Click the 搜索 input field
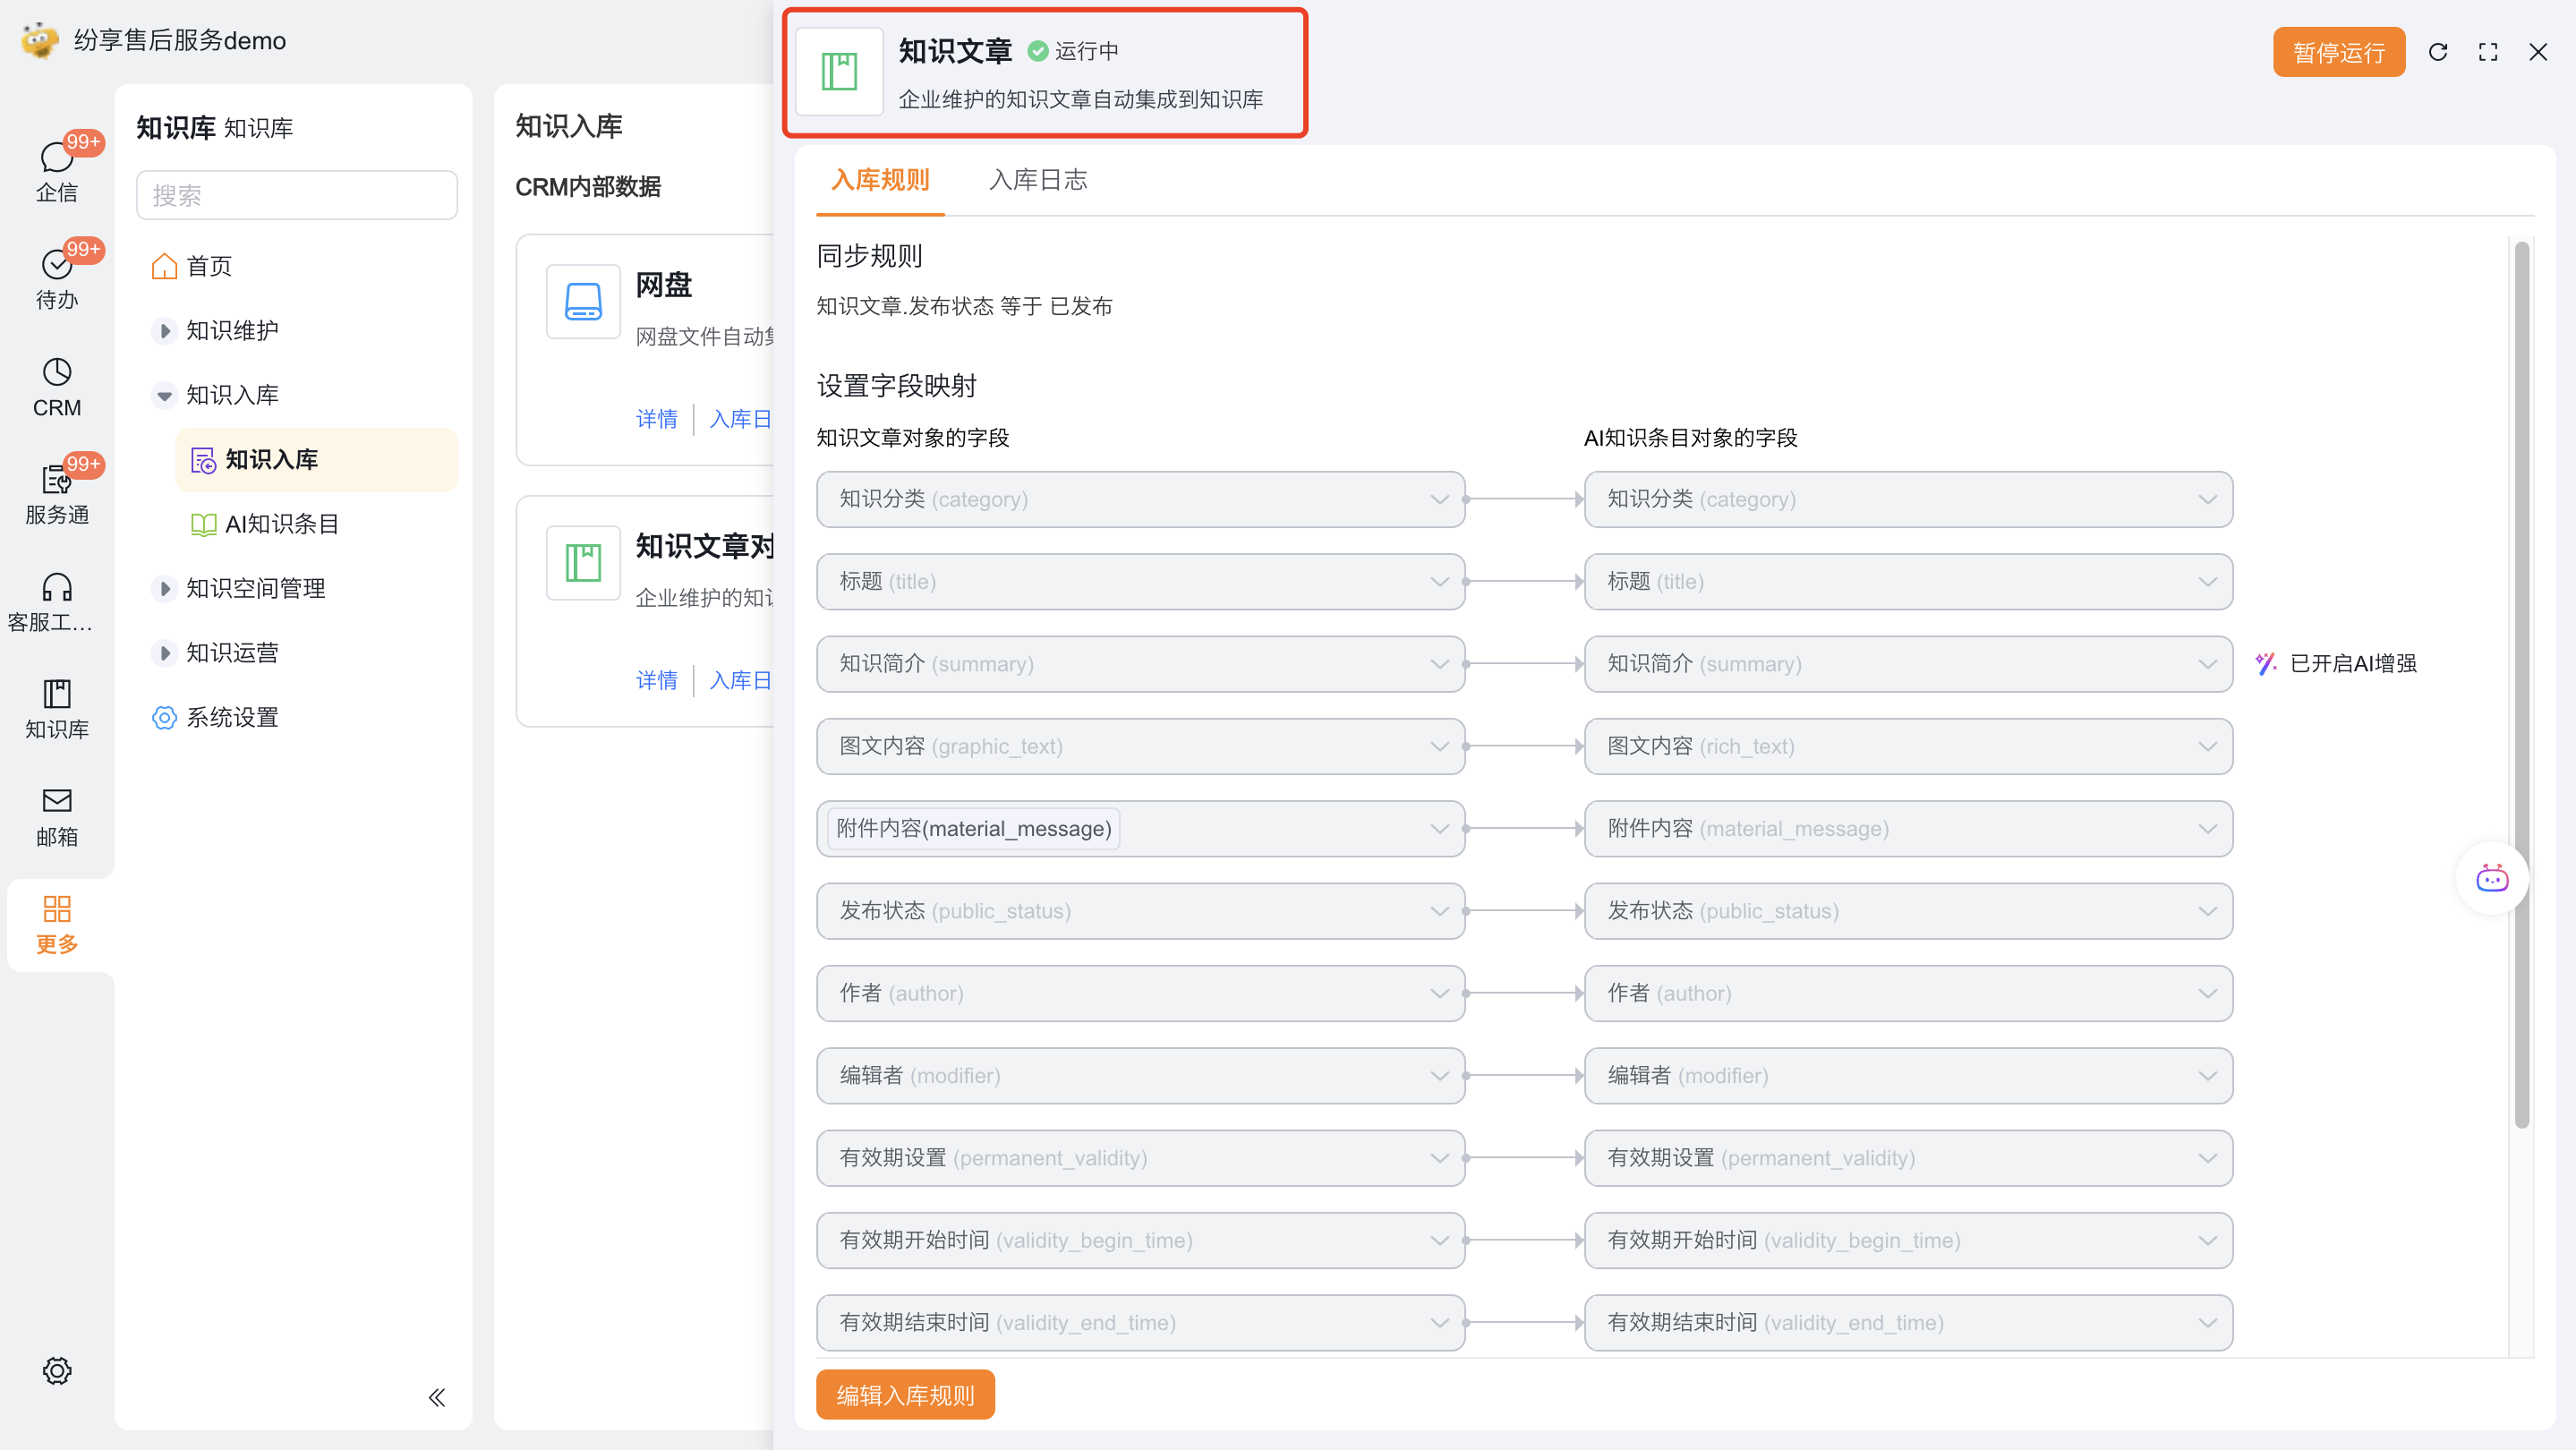 296,195
